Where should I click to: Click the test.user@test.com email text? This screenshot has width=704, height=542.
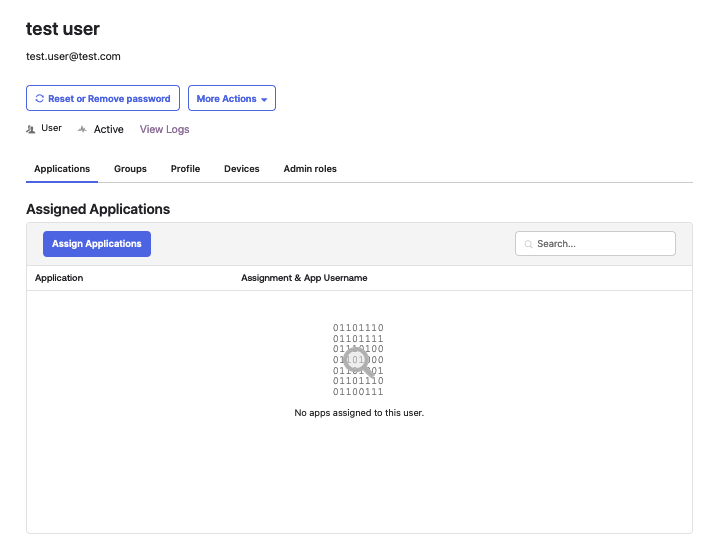click(73, 57)
